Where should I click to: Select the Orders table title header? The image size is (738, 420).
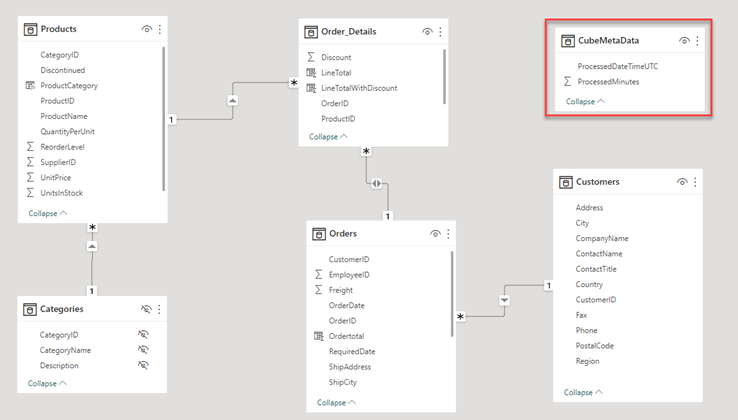point(343,234)
